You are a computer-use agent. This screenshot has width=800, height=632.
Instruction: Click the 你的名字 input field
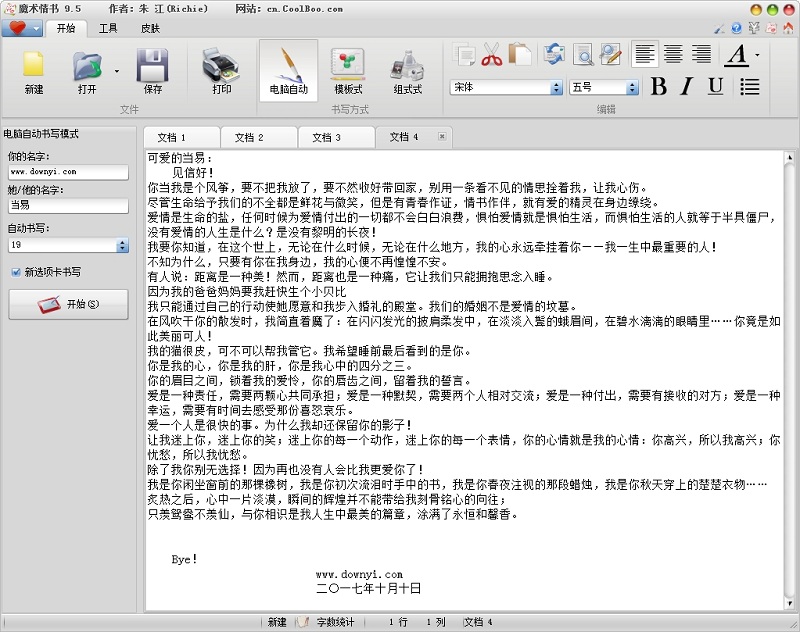(67, 171)
